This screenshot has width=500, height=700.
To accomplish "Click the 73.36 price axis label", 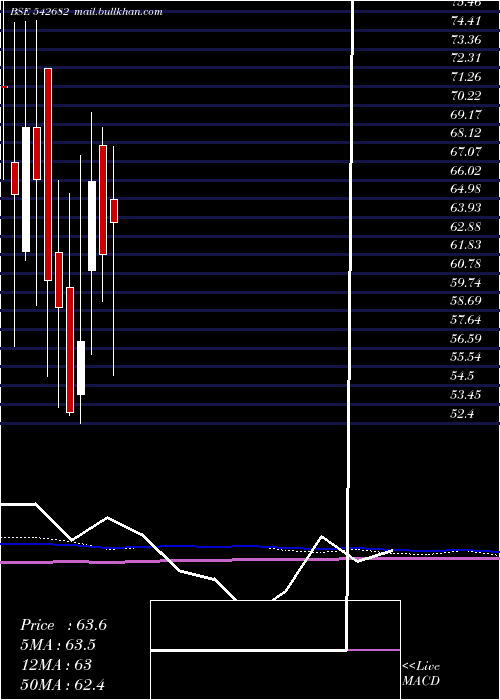I will pos(466,40).
